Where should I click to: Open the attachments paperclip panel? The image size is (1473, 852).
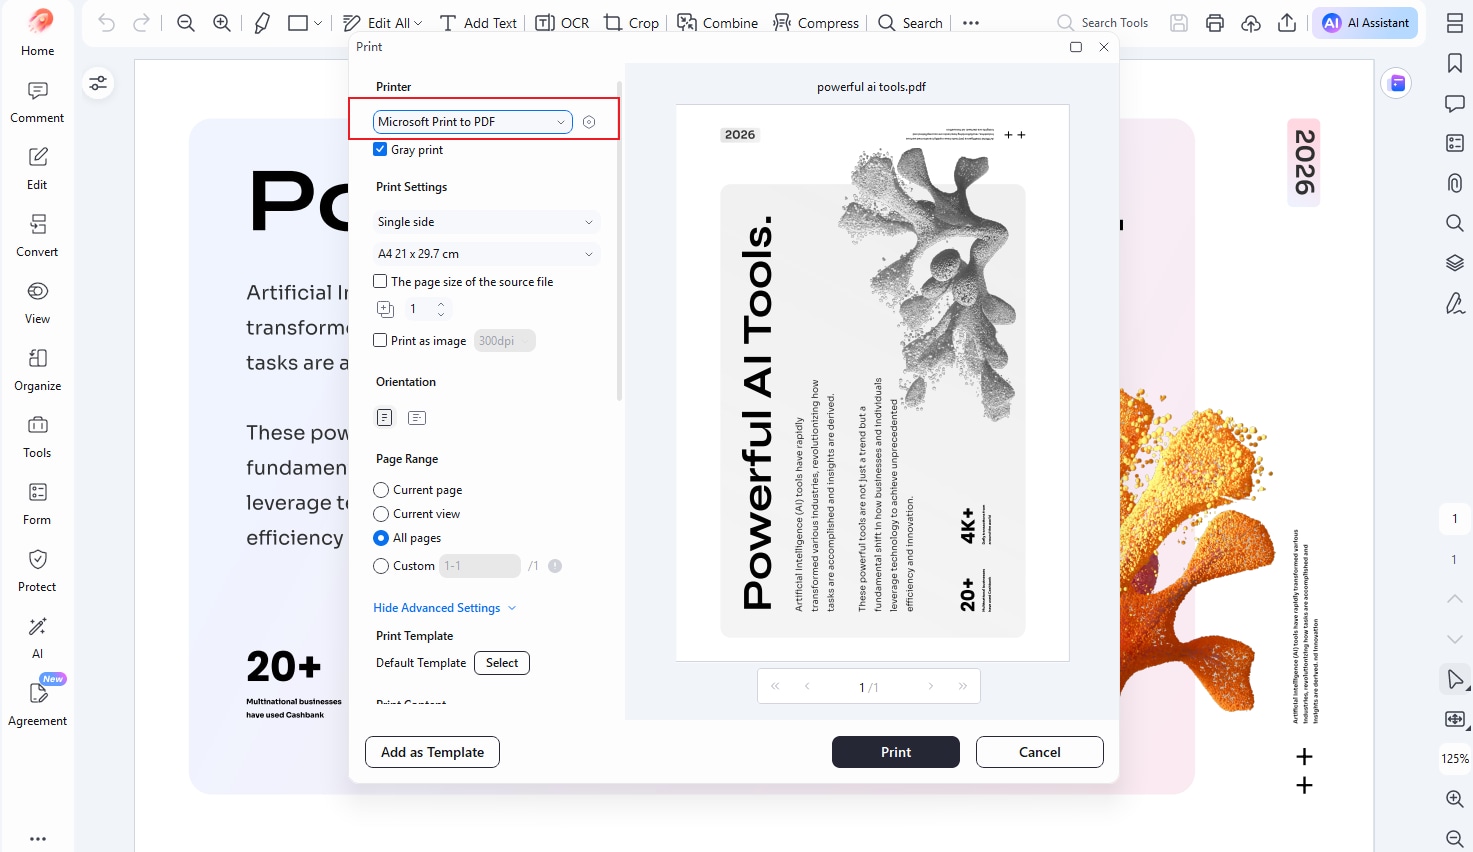[1455, 183]
